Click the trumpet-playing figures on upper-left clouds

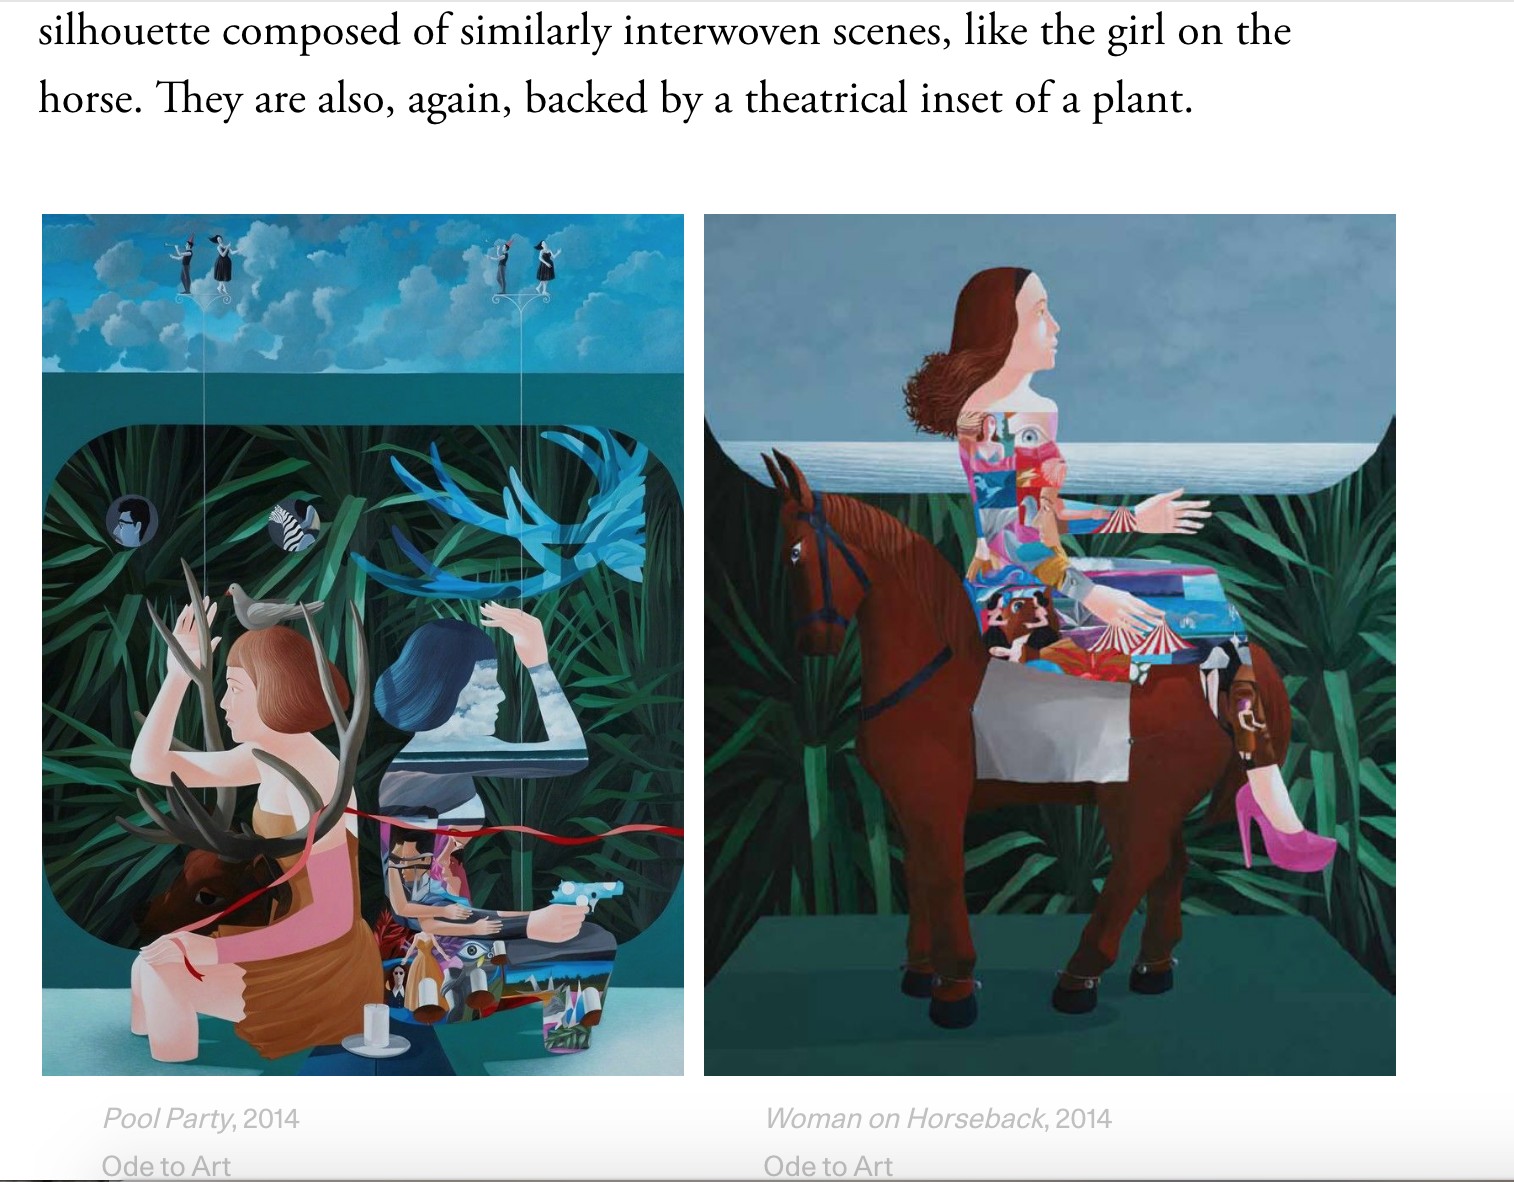pos(202,262)
